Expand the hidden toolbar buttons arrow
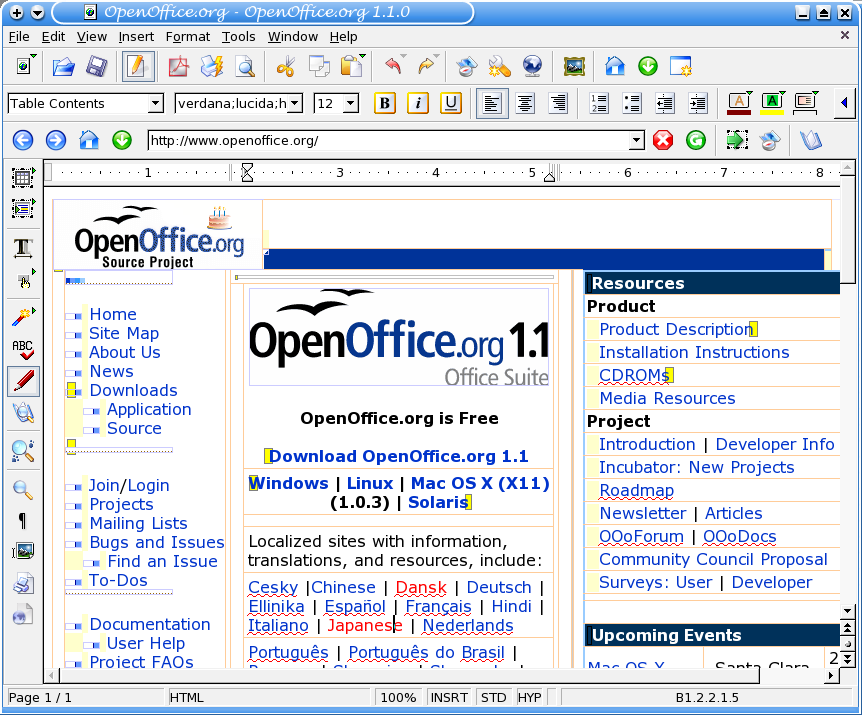Screen dimensions: 862x715 pos(844,103)
